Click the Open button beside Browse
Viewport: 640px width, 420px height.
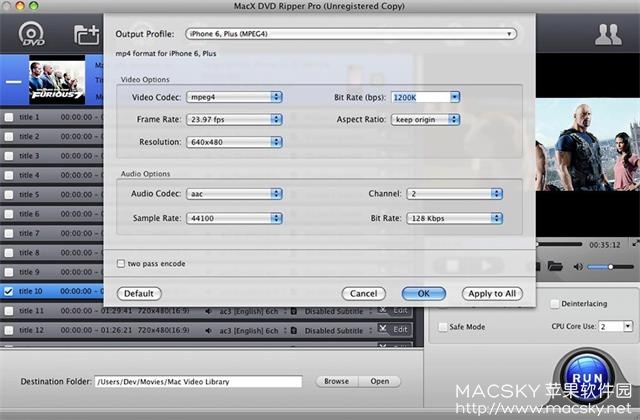coord(379,381)
